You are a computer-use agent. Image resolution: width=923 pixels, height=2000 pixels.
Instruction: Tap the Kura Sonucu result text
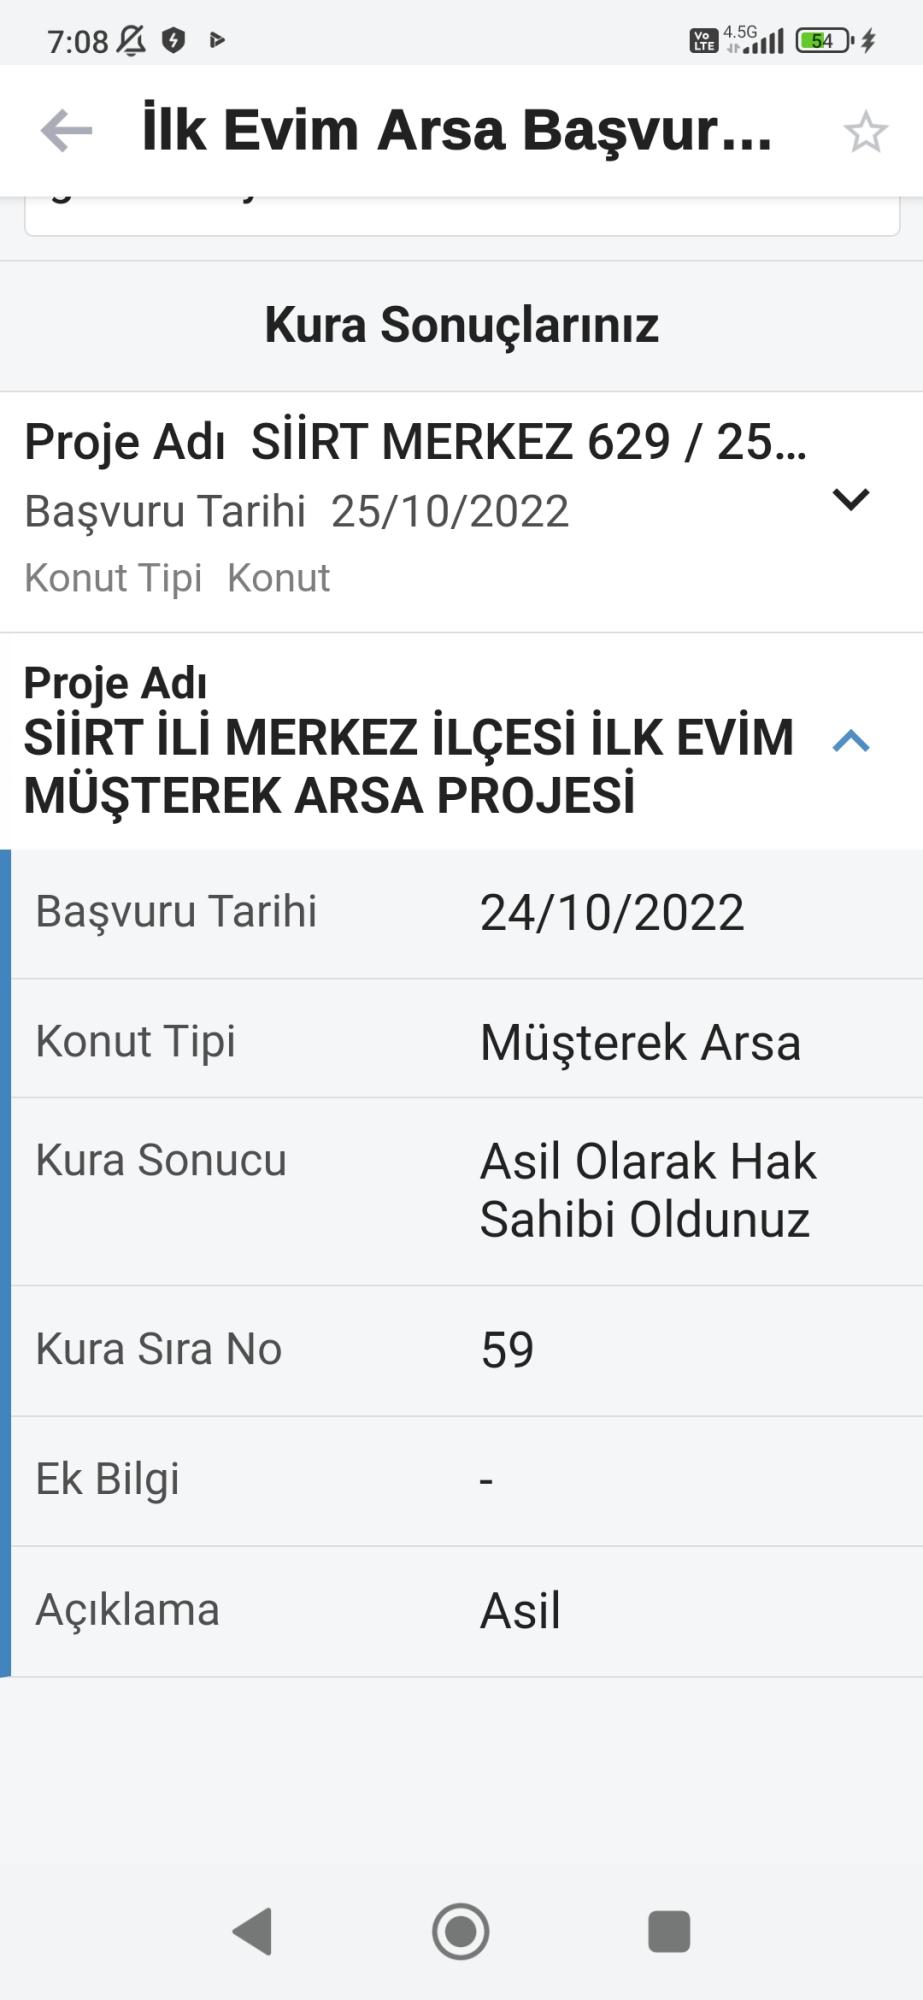coord(649,1188)
